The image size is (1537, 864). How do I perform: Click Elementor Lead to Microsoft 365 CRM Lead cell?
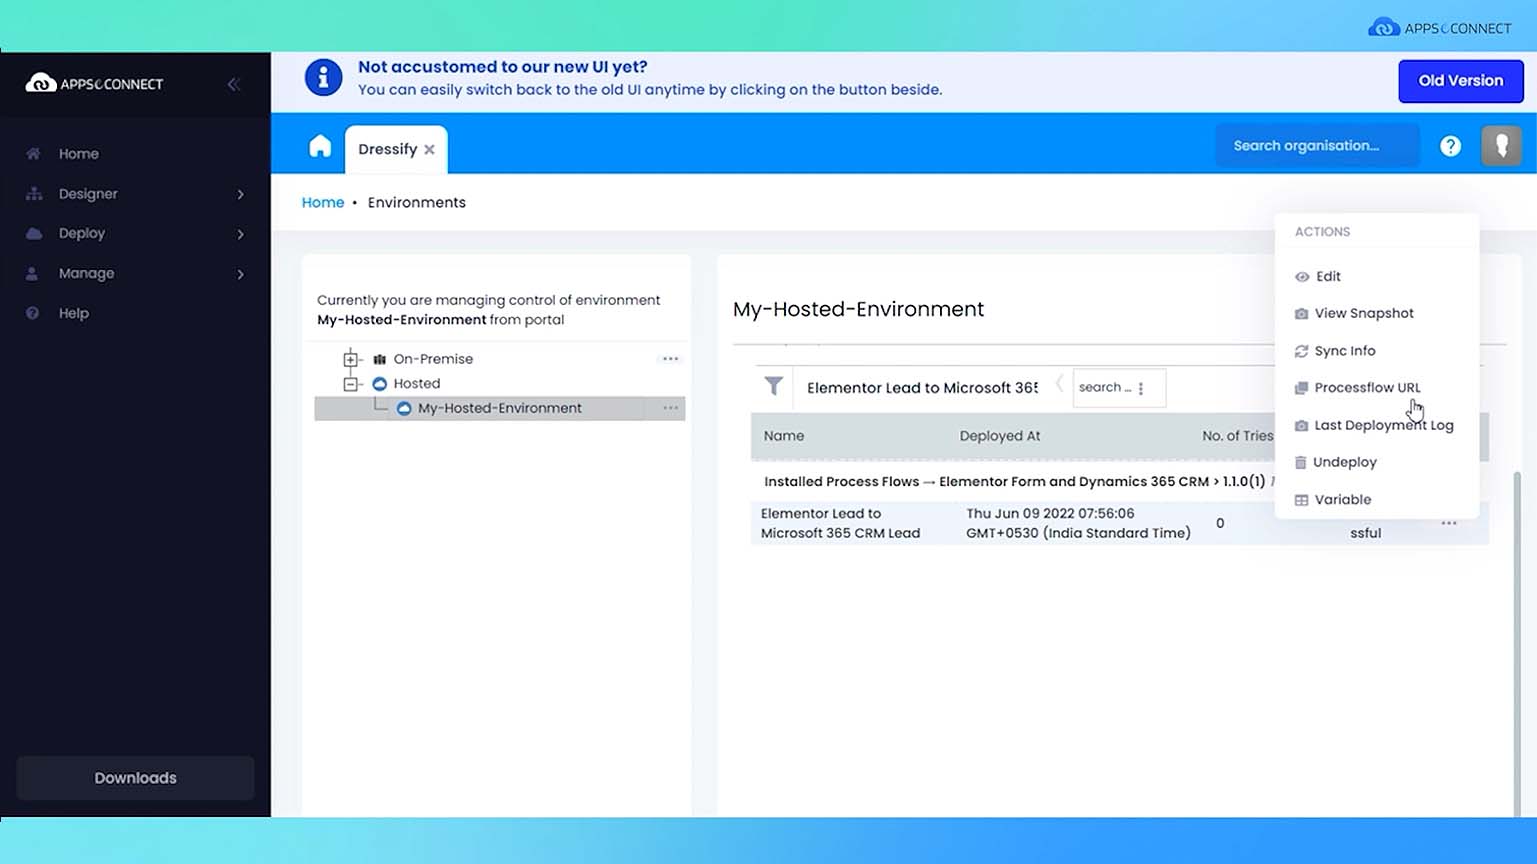840,523
